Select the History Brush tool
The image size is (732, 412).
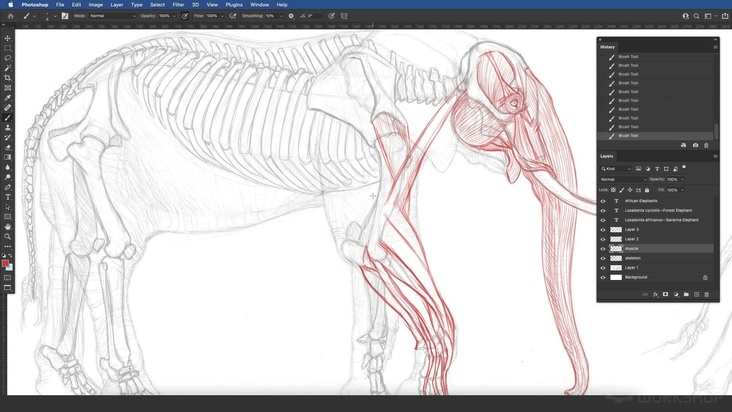pyautogui.click(x=7, y=138)
